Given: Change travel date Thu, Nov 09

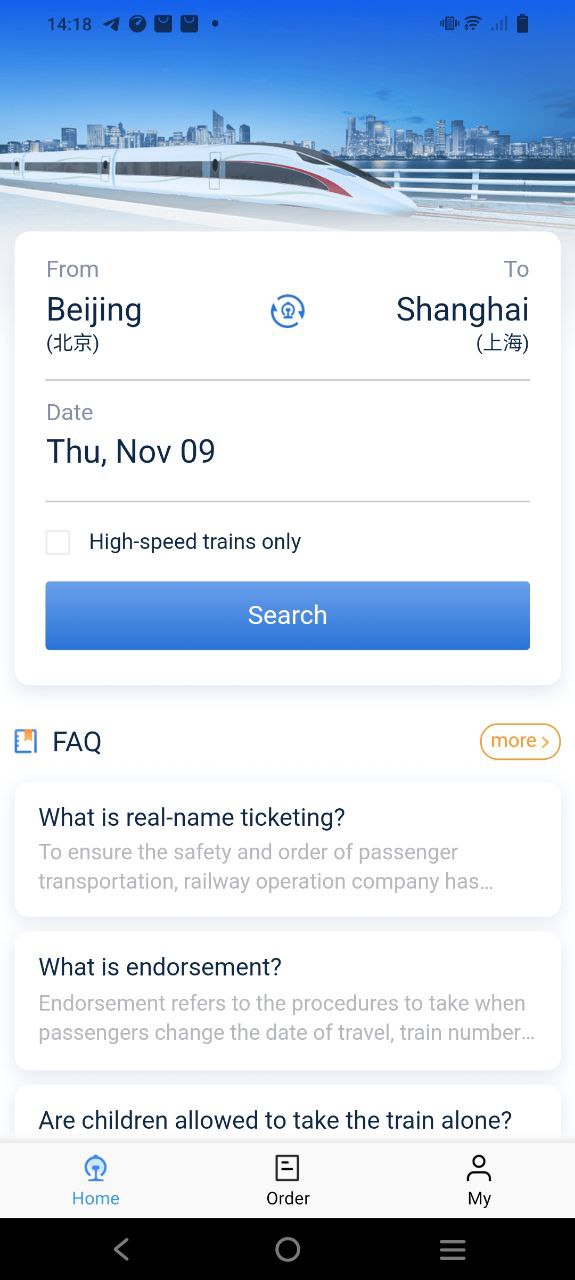Looking at the screenshot, I should [131, 451].
